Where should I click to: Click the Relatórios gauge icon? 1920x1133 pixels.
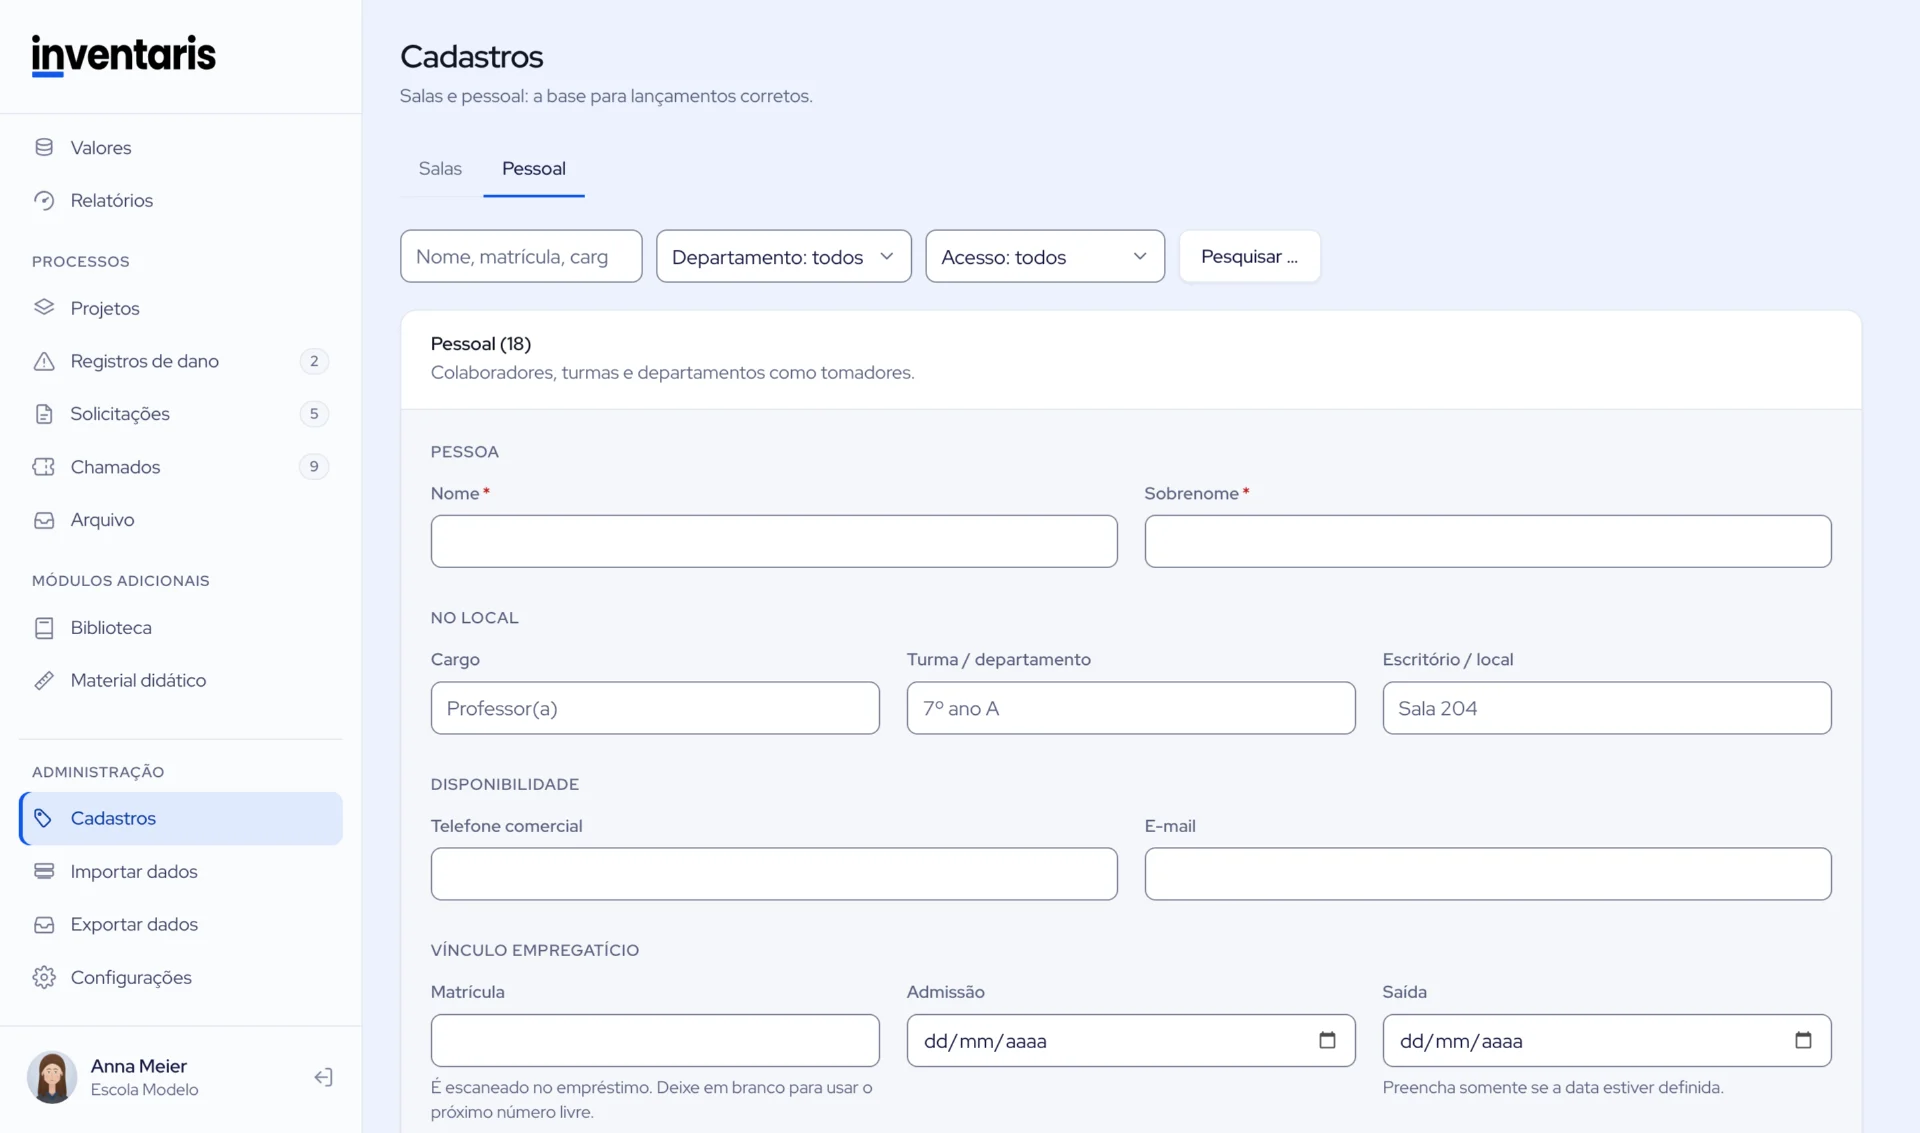pos(44,200)
